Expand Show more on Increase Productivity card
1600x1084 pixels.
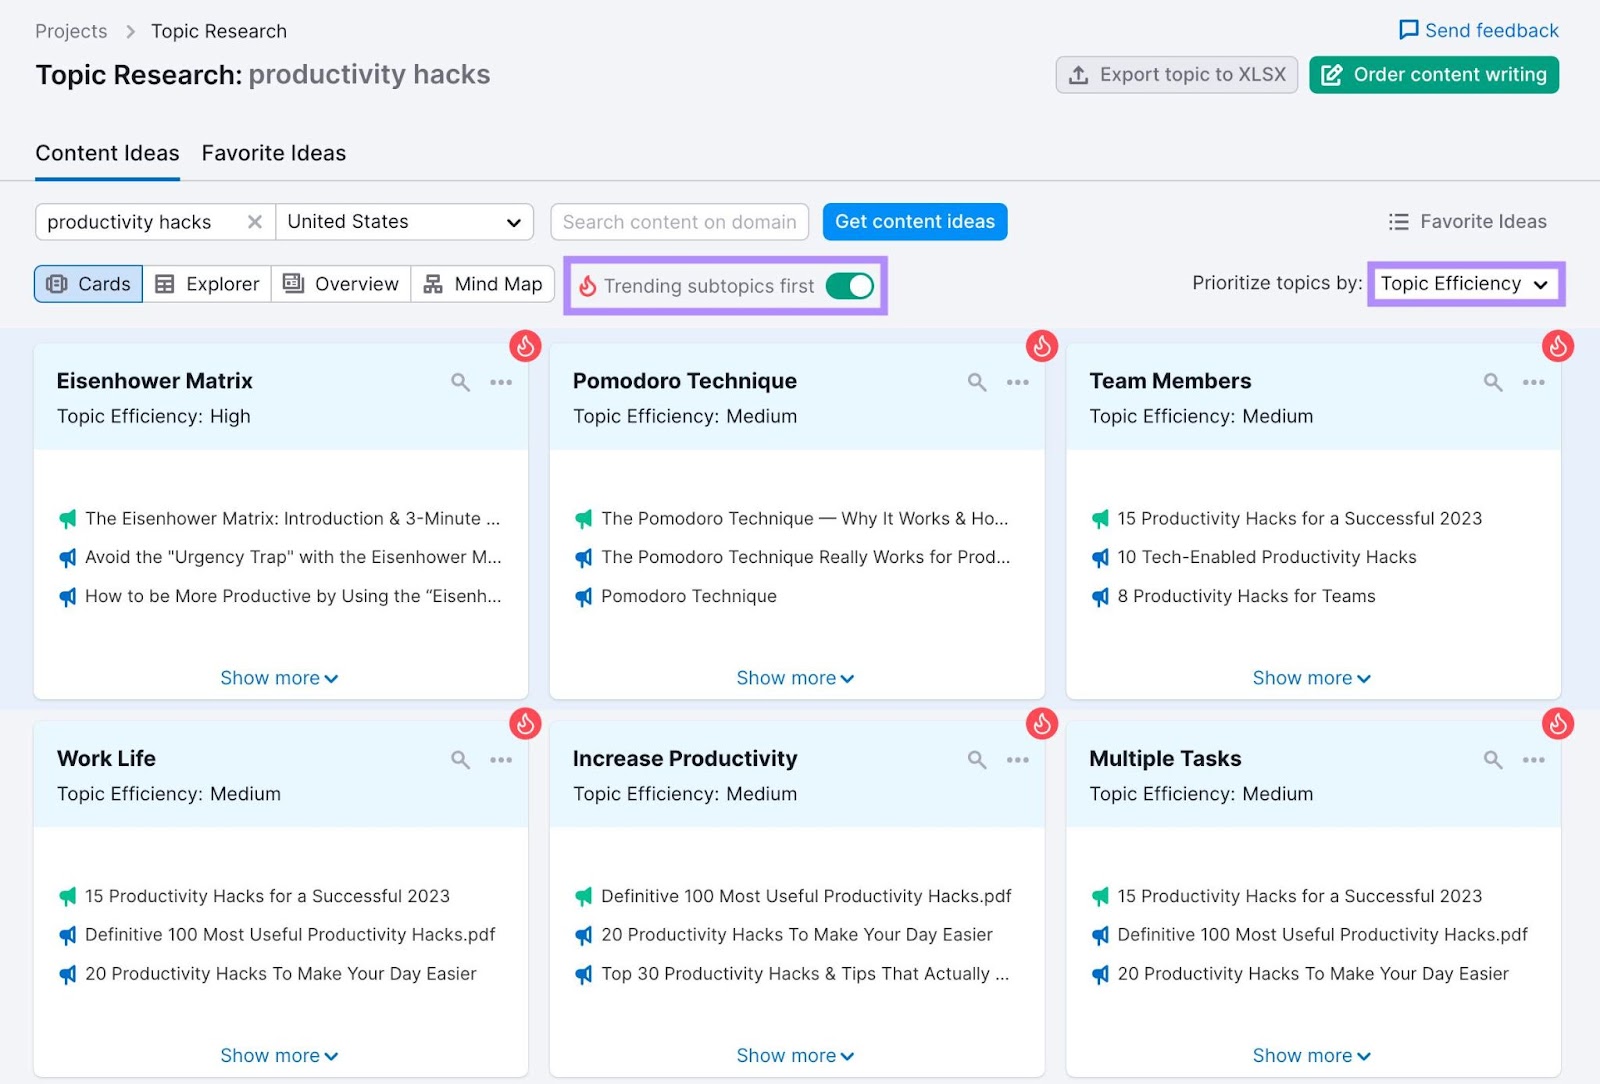[x=795, y=1055]
